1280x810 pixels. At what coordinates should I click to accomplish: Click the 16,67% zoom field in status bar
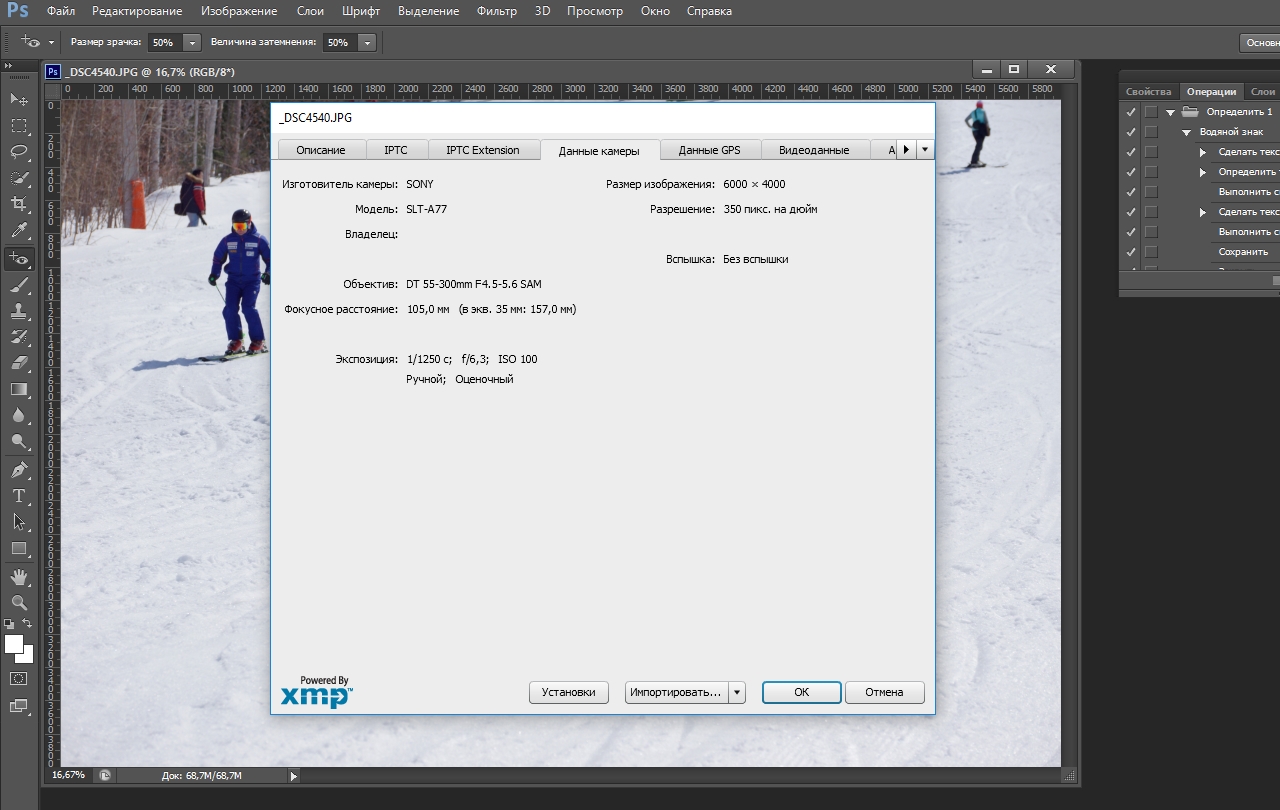point(69,775)
